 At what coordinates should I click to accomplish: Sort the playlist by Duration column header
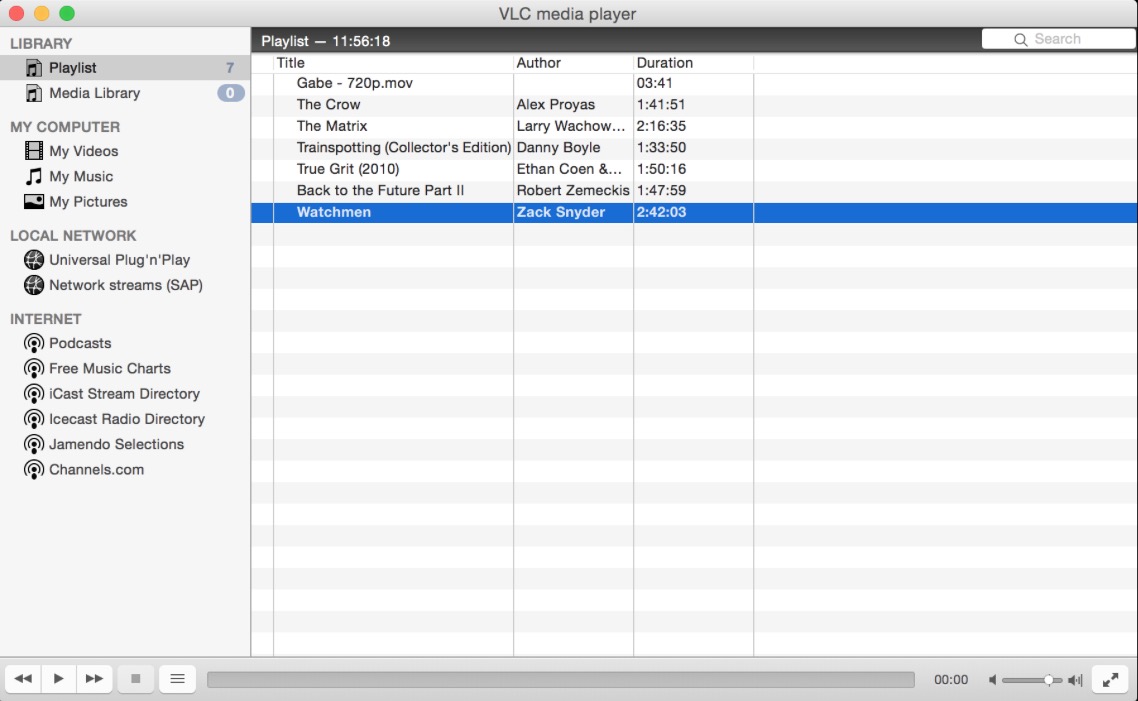[693, 63]
